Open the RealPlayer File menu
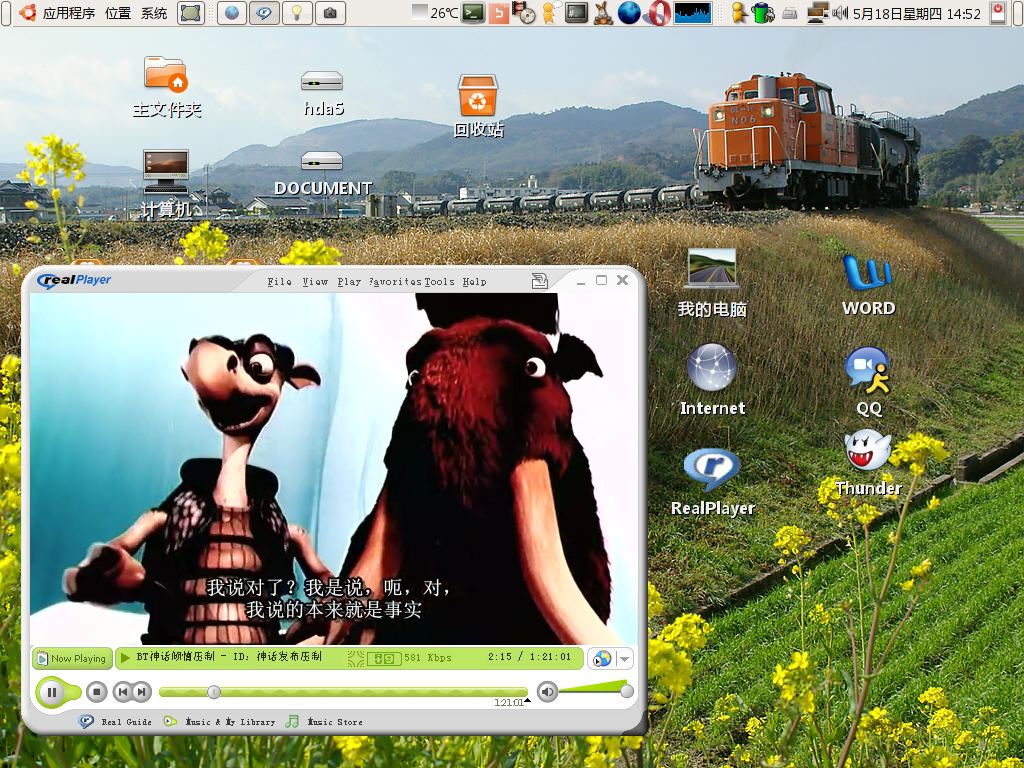The height and width of the screenshot is (768, 1024). click(280, 281)
